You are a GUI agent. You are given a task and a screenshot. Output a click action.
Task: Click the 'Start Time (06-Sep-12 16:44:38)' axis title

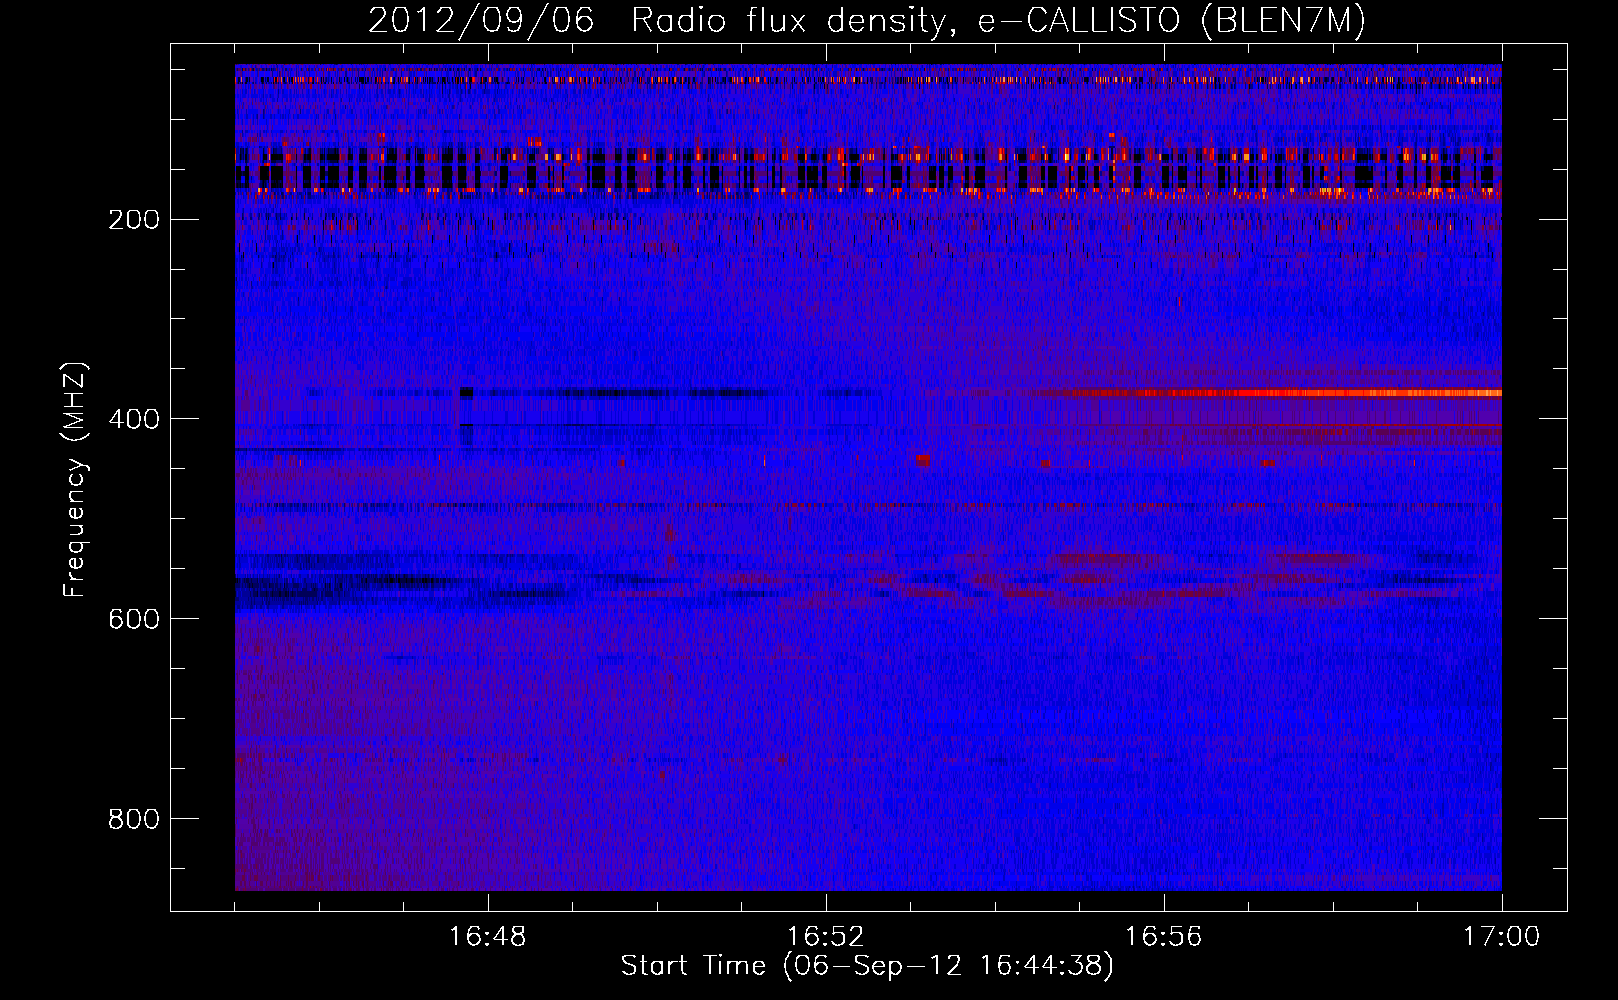click(x=867, y=966)
